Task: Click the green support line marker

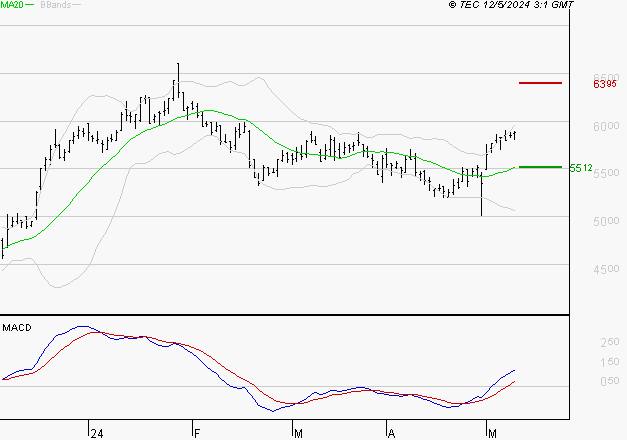Action: pos(540,167)
